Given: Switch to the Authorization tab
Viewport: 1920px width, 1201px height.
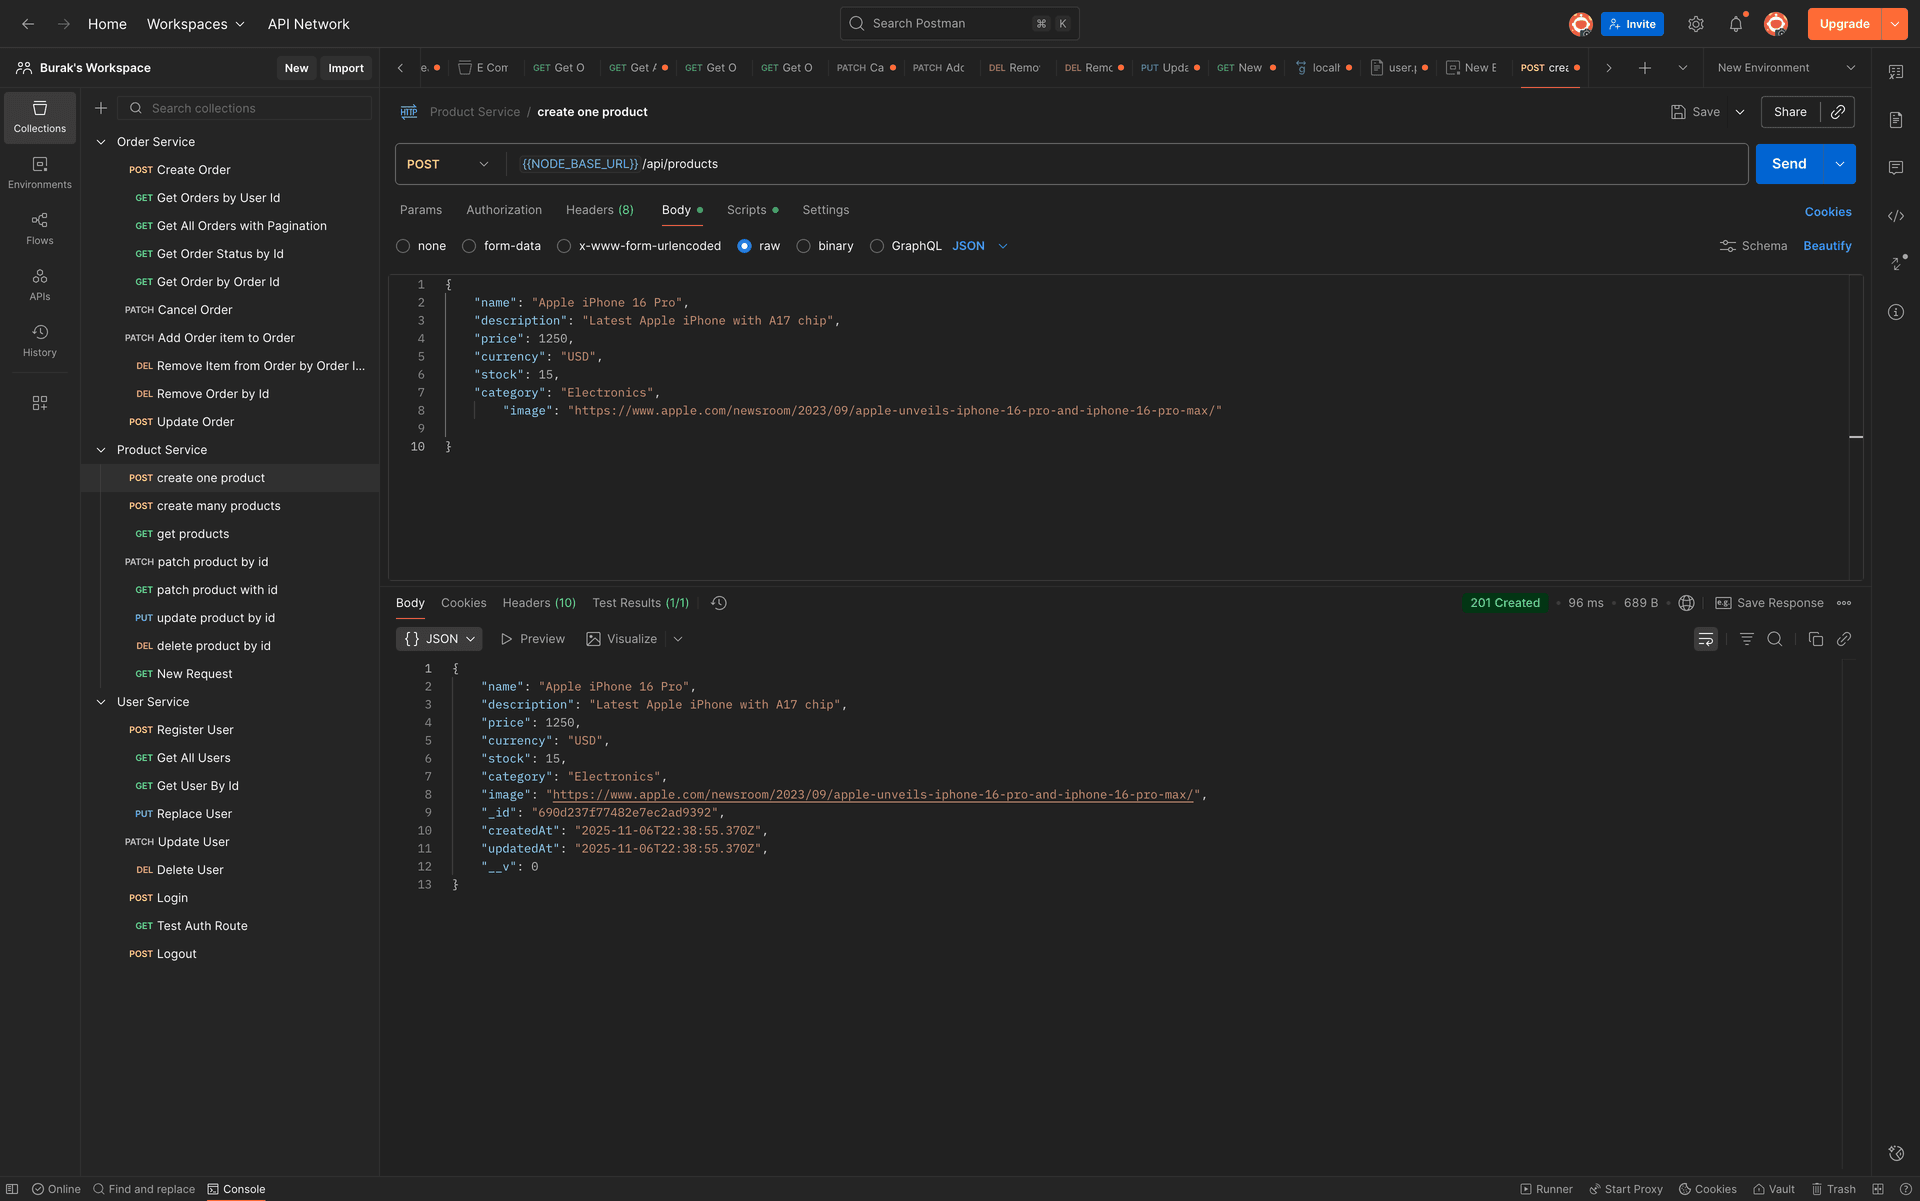Looking at the screenshot, I should coord(503,210).
